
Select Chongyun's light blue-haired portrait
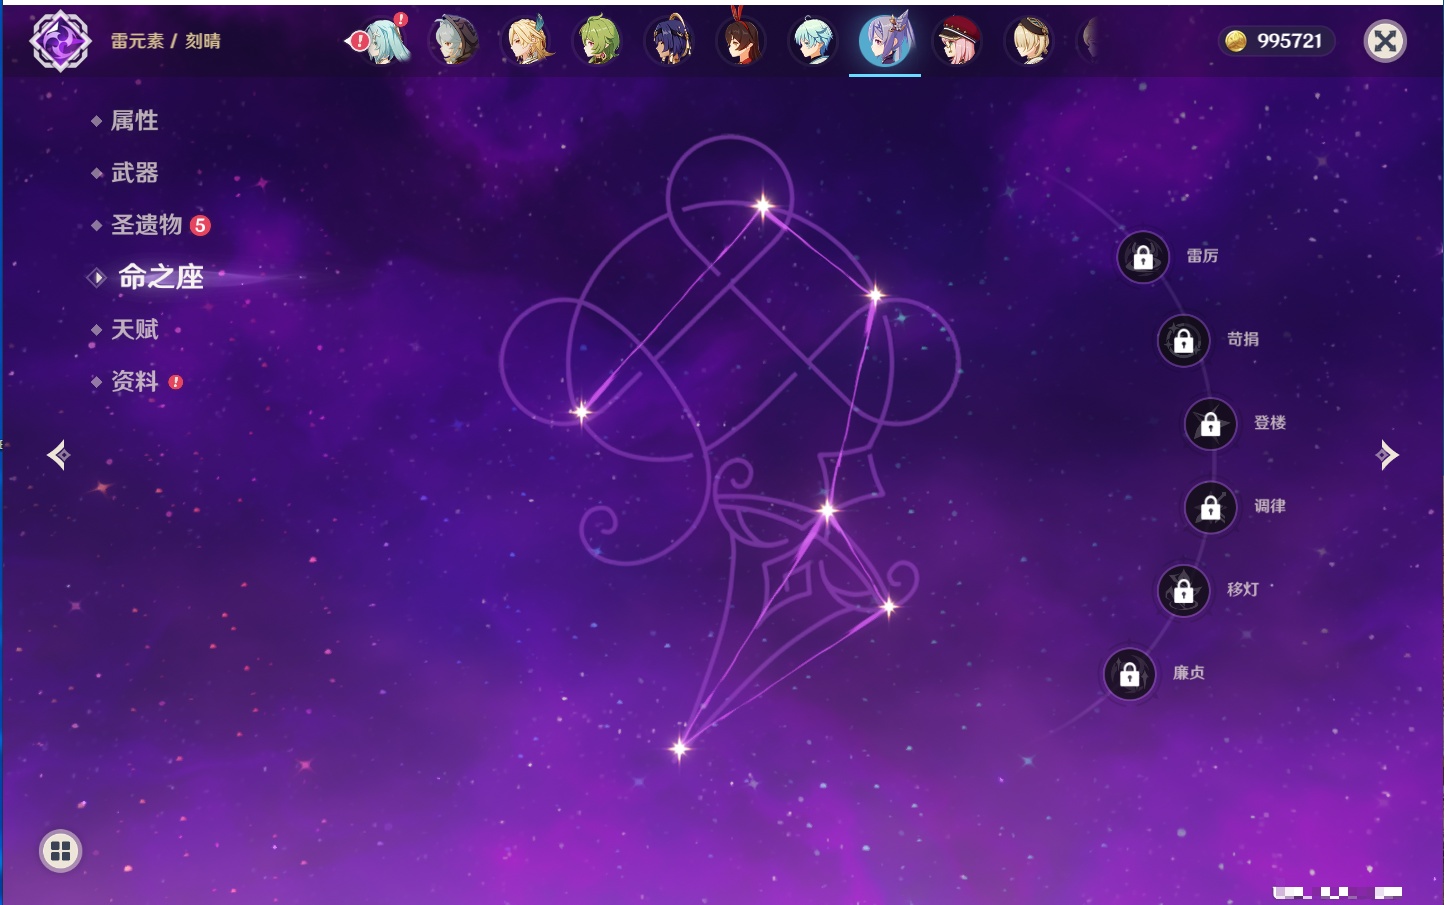(x=814, y=41)
